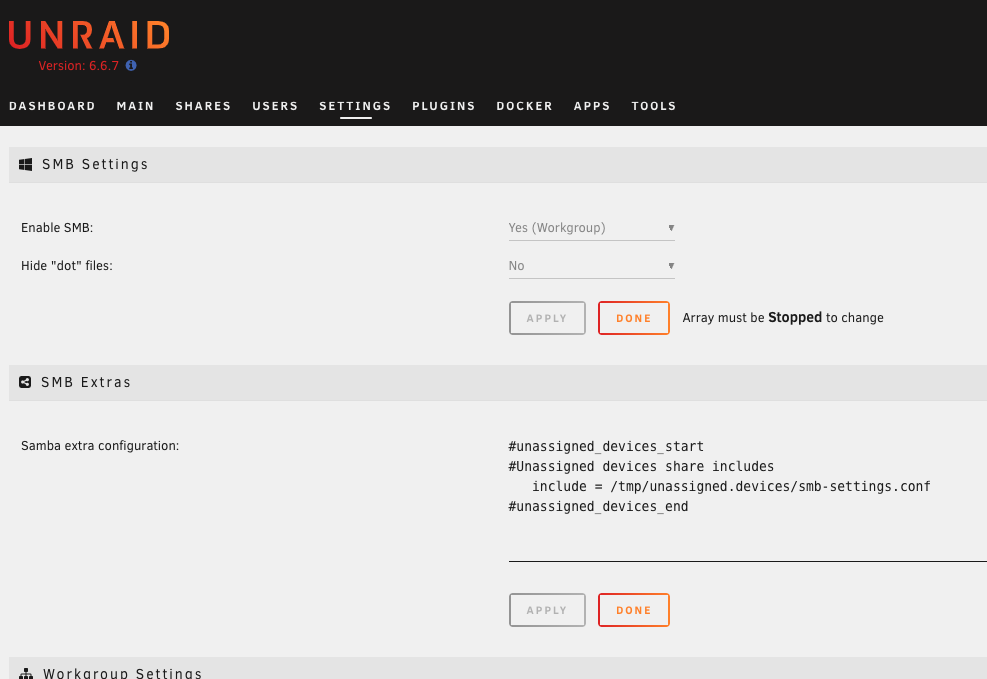This screenshot has width=987, height=679.
Task: Open the Dashboard tab
Action: tap(52, 106)
